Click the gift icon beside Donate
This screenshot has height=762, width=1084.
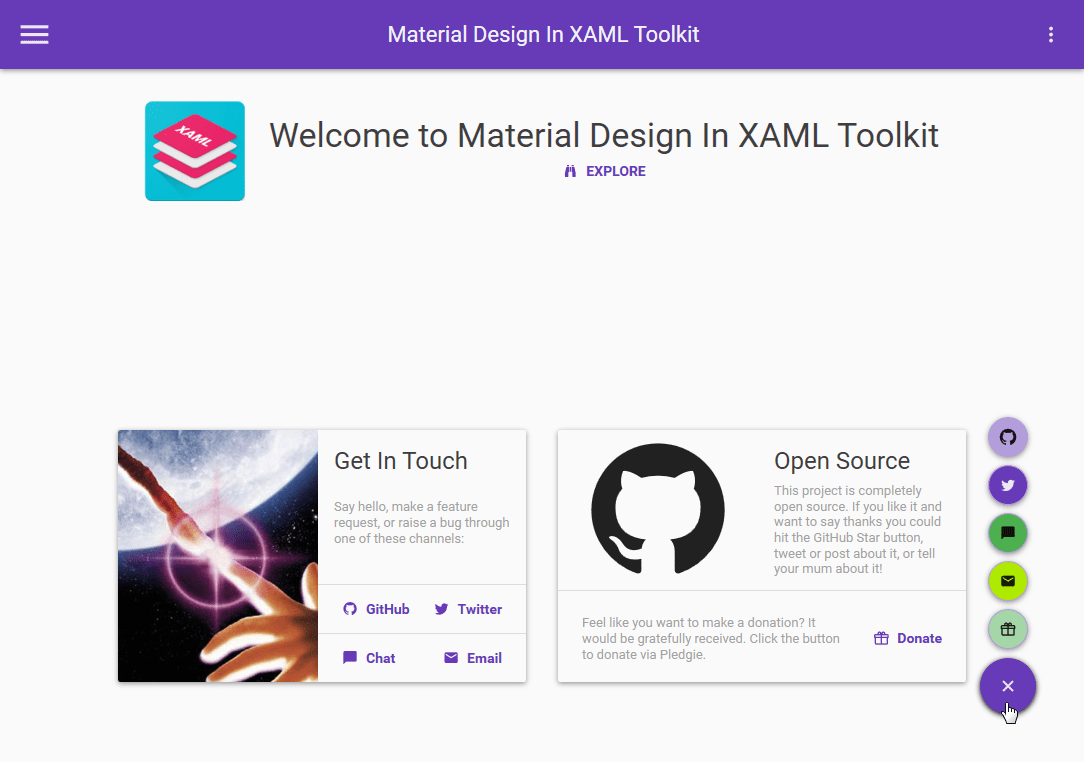(x=881, y=637)
